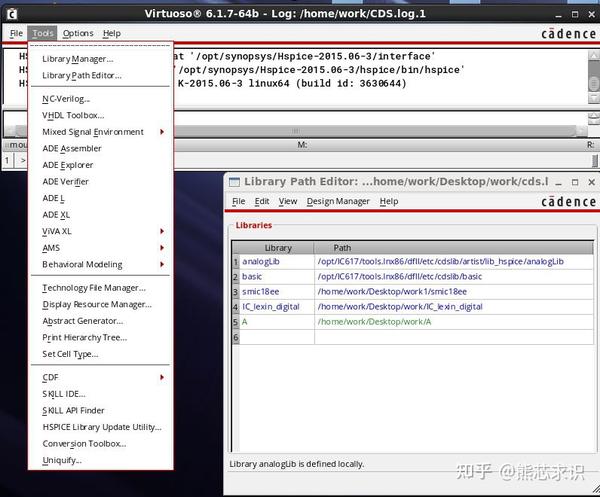The height and width of the screenshot is (497, 600).
Task: Open the SKILL API Finder
Action: [x=73, y=411]
